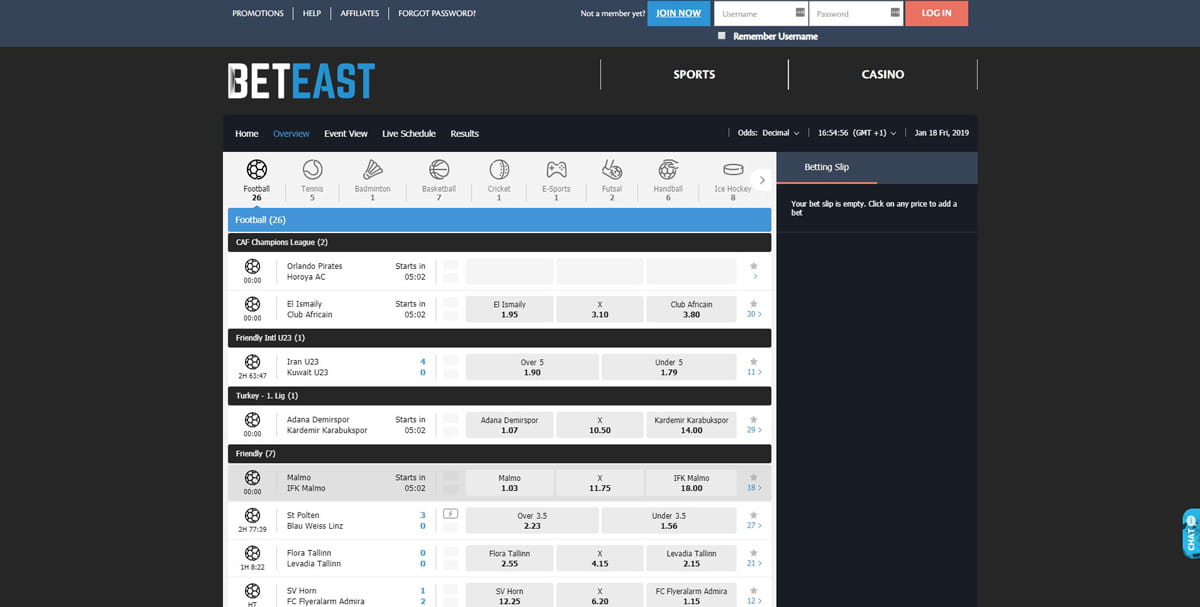Select the Badminton sport icon
Screen dimensions: 1200x607
372,169
